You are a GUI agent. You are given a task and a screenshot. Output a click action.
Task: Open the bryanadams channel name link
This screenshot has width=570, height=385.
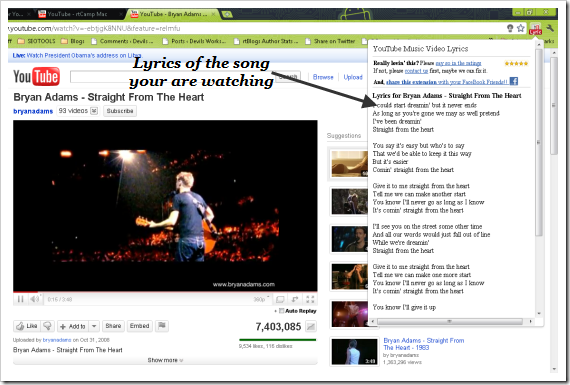[33, 111]
